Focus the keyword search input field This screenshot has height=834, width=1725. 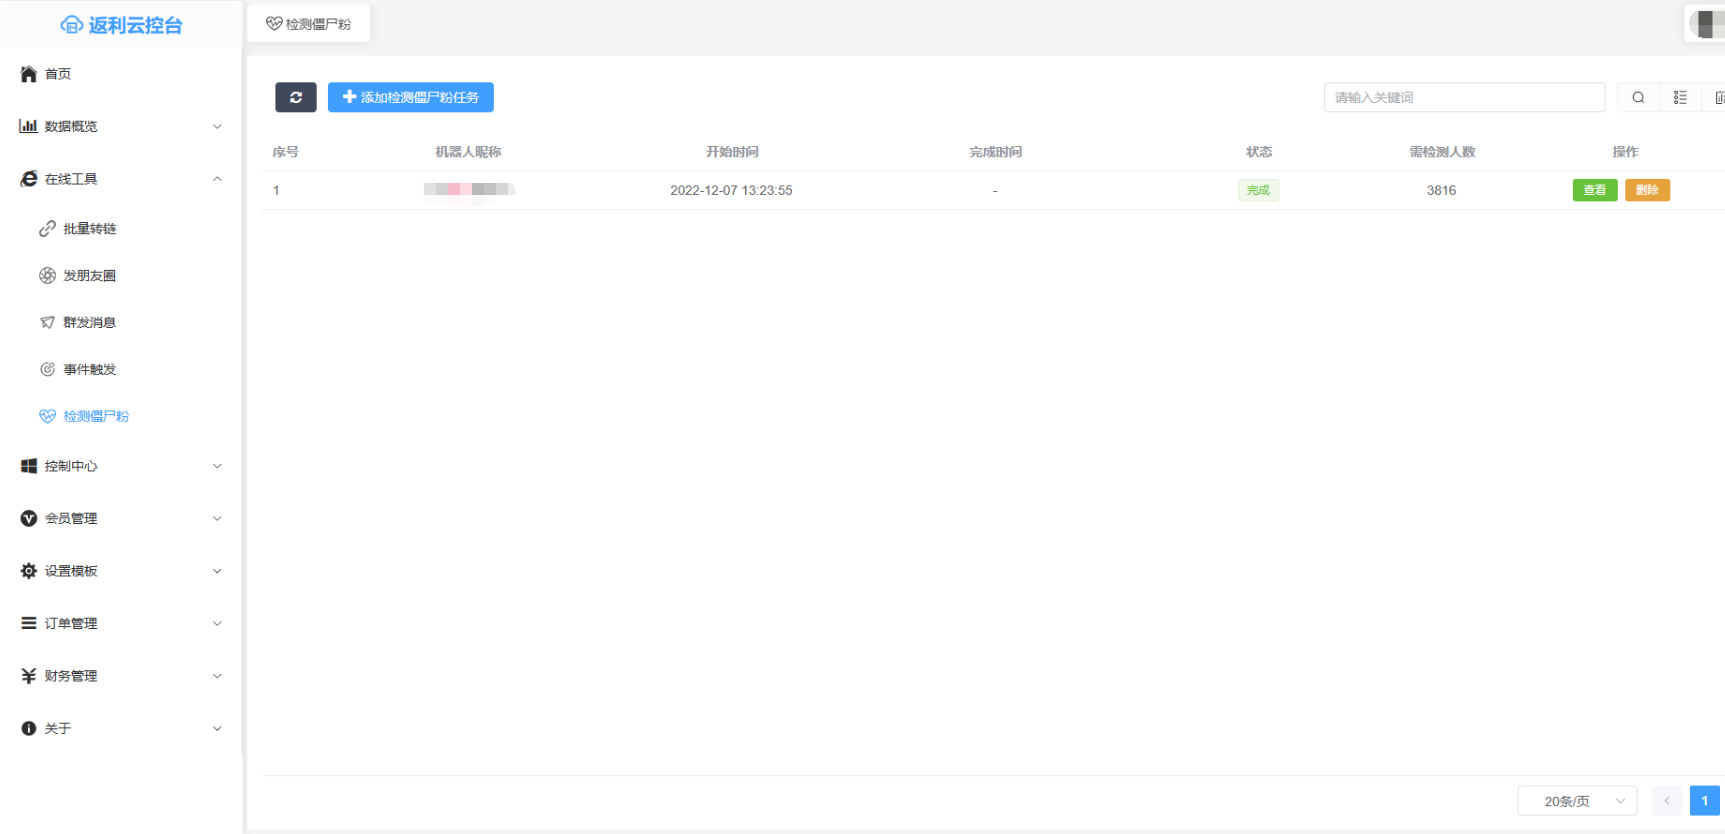pos(1464,97)
